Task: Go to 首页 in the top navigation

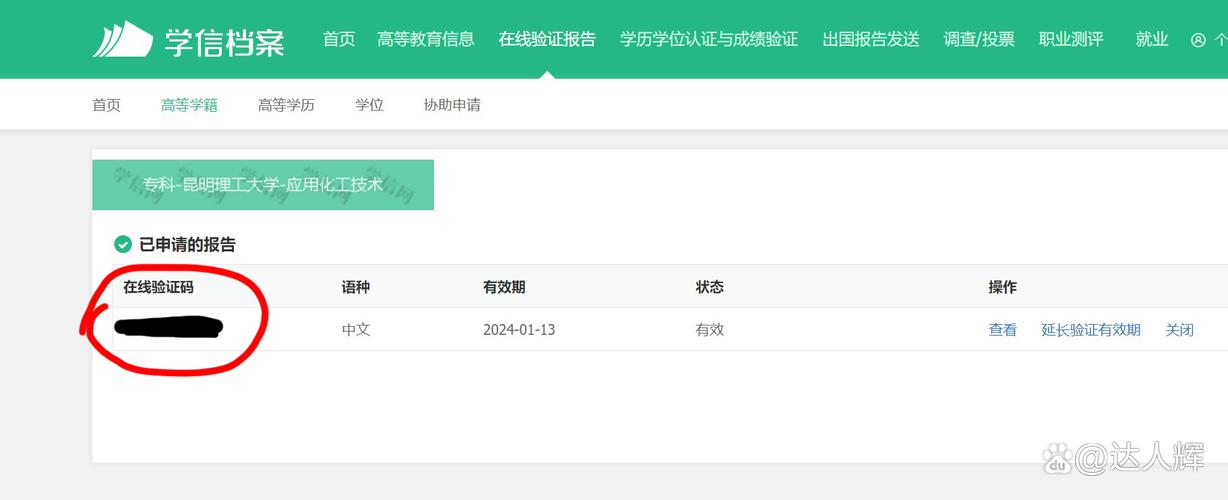Action: [339, 39]
